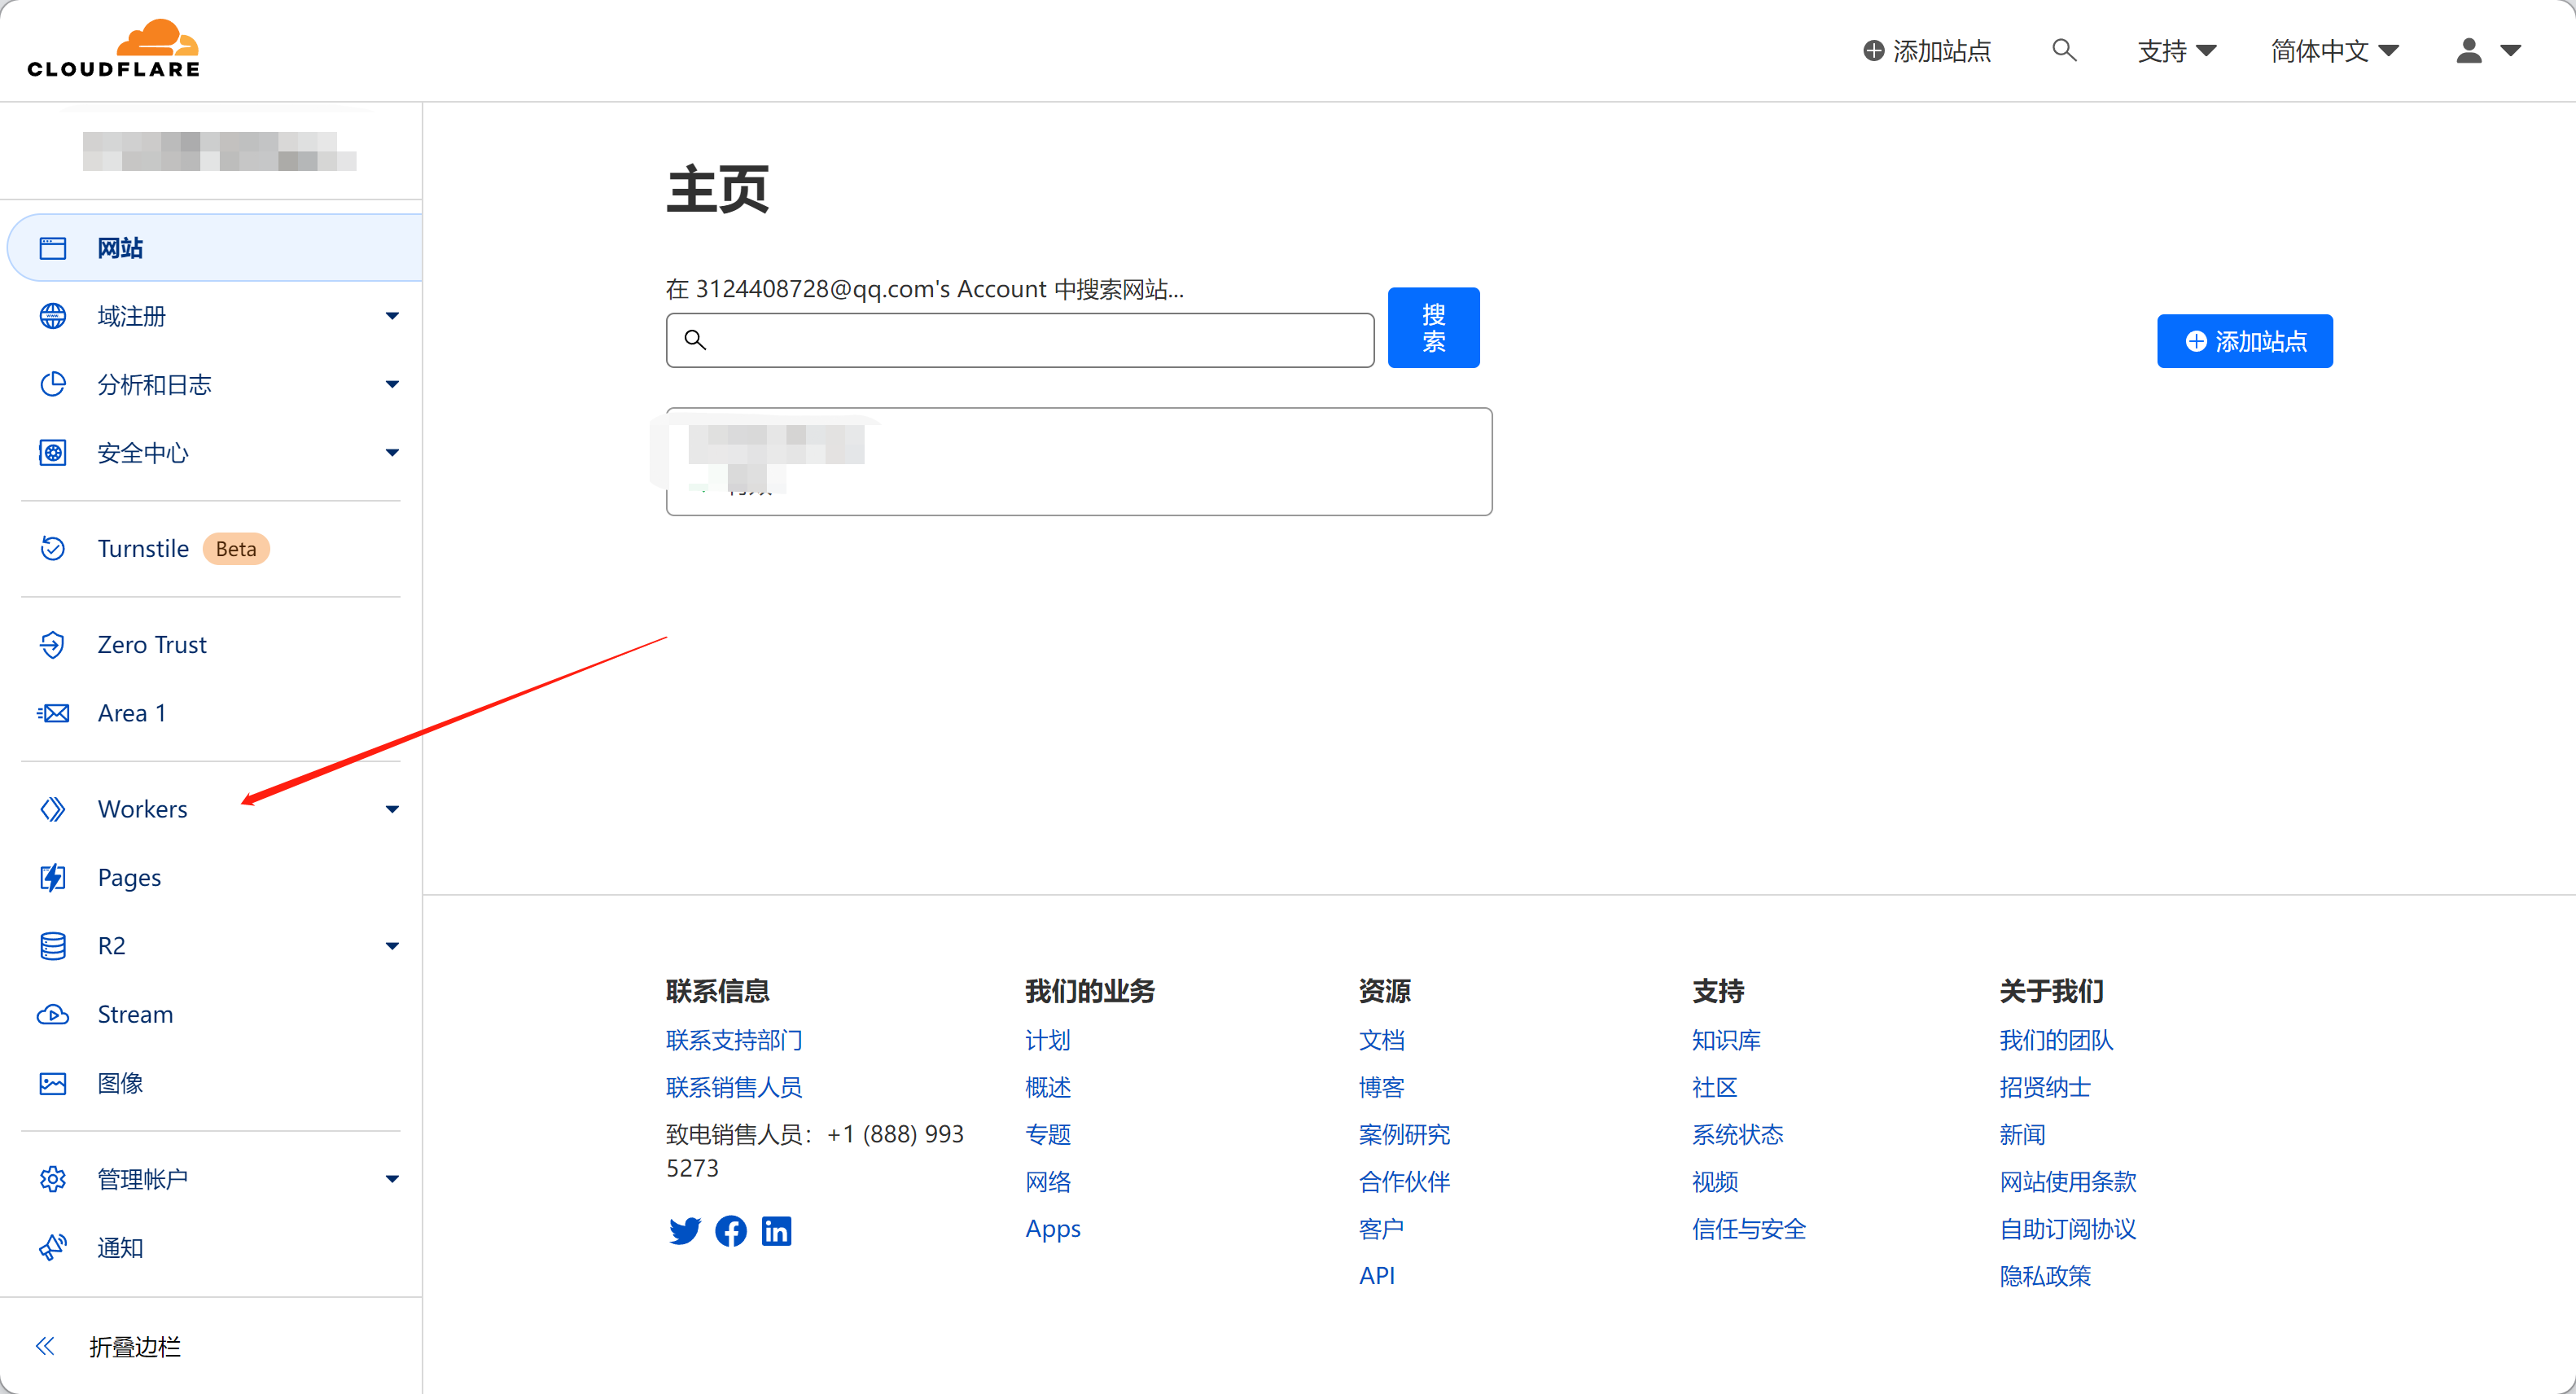Click the Turnstile sidebar icon
Image resolution: width=2576 pixels, height=1394 pixels.
(x=53, y=548)
